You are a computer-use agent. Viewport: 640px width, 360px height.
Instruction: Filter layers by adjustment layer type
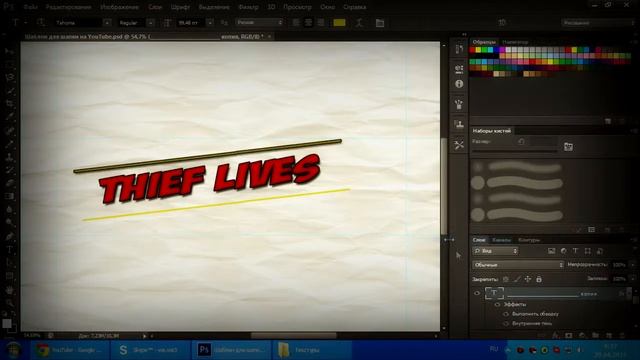563,251
